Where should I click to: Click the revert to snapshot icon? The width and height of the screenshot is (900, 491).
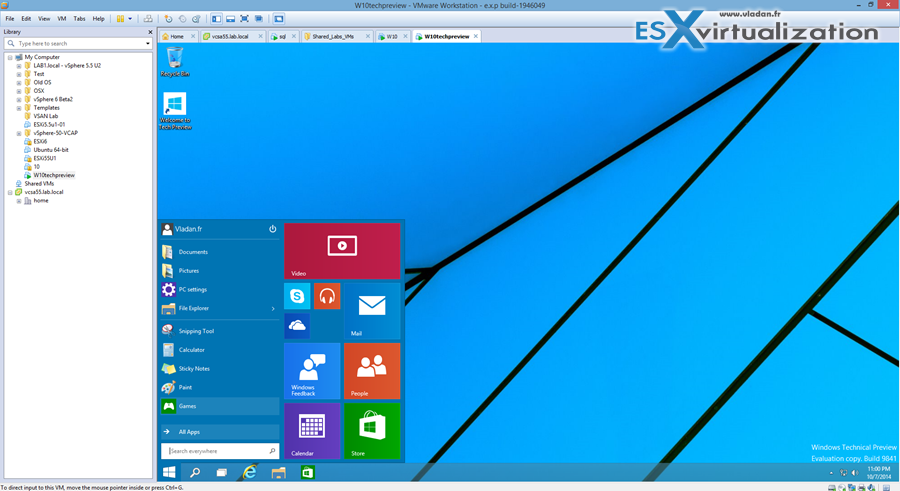click(183, 18)
